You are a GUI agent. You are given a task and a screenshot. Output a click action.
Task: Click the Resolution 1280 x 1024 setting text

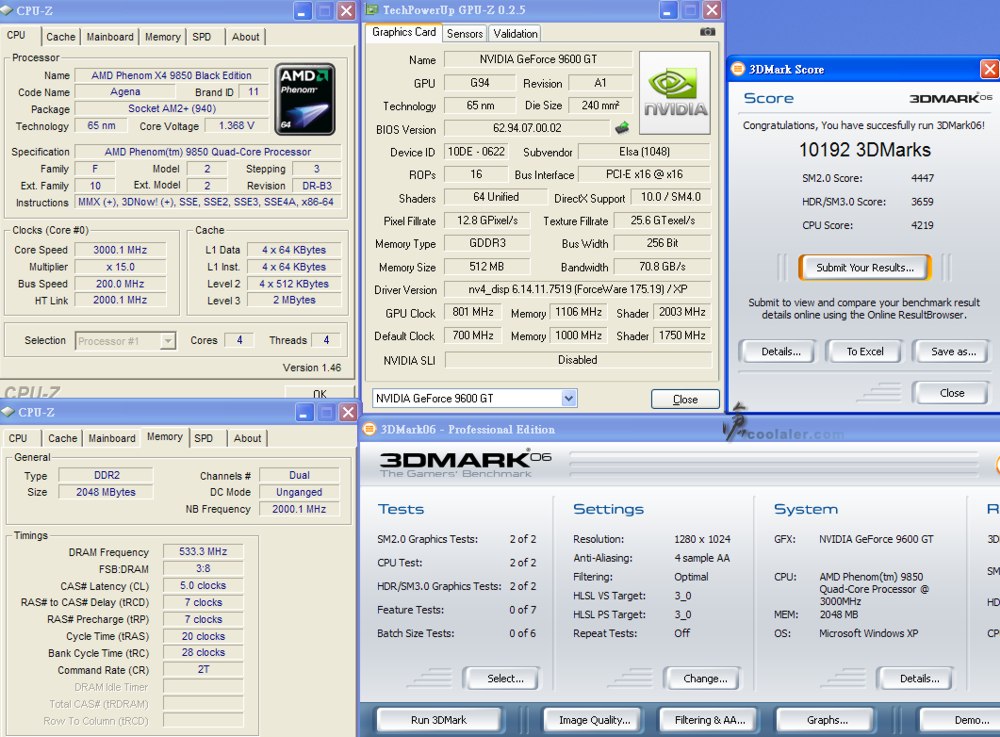(x=702, y=539)
